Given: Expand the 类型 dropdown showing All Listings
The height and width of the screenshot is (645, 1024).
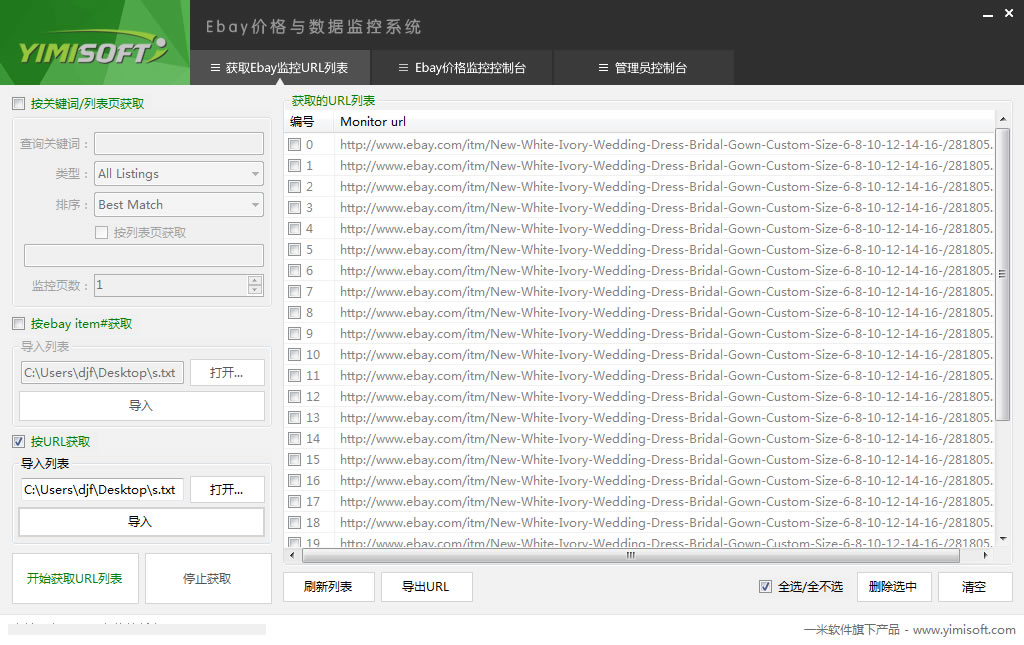Looking at the screenshot, I should point(179,174).
